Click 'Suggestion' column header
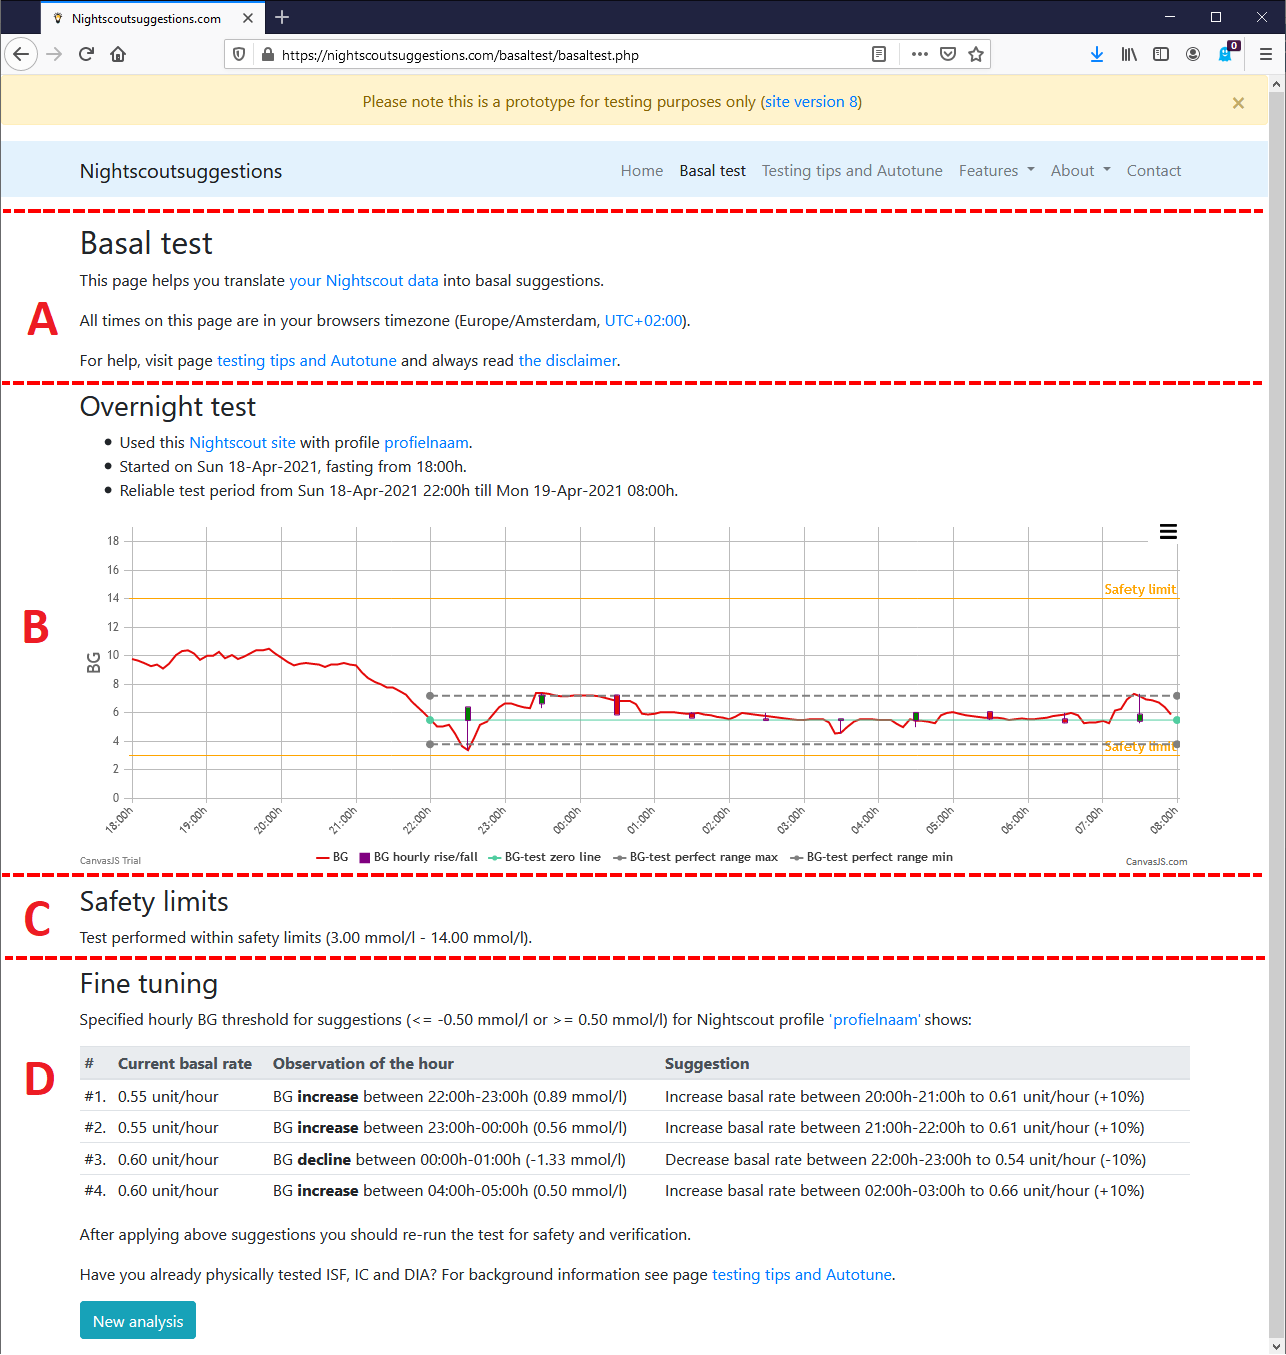Image resolution: width=1286 pixels, height=1355 pixels. click(x=707, y=1064)
